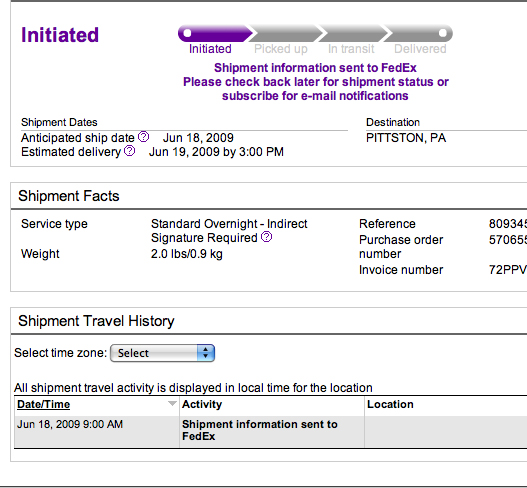Click the Location column header
Screen dimensions: 527x488
390,404
